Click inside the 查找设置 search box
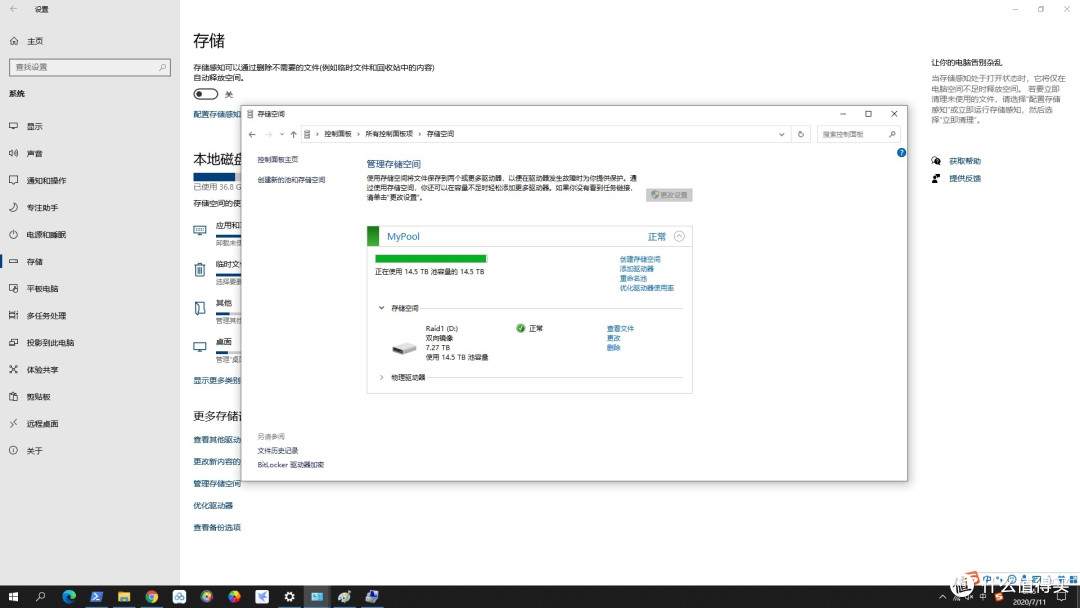This screenshot has width=1080, height=608. (x=90, y=67)
